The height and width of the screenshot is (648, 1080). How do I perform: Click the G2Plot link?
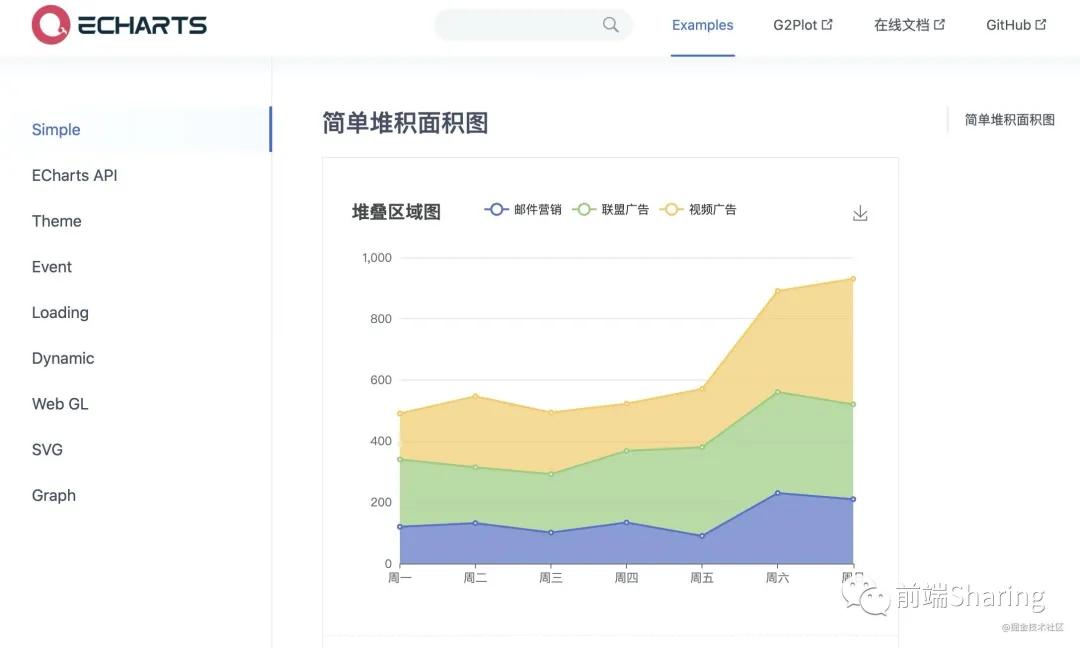coord(795,26)
